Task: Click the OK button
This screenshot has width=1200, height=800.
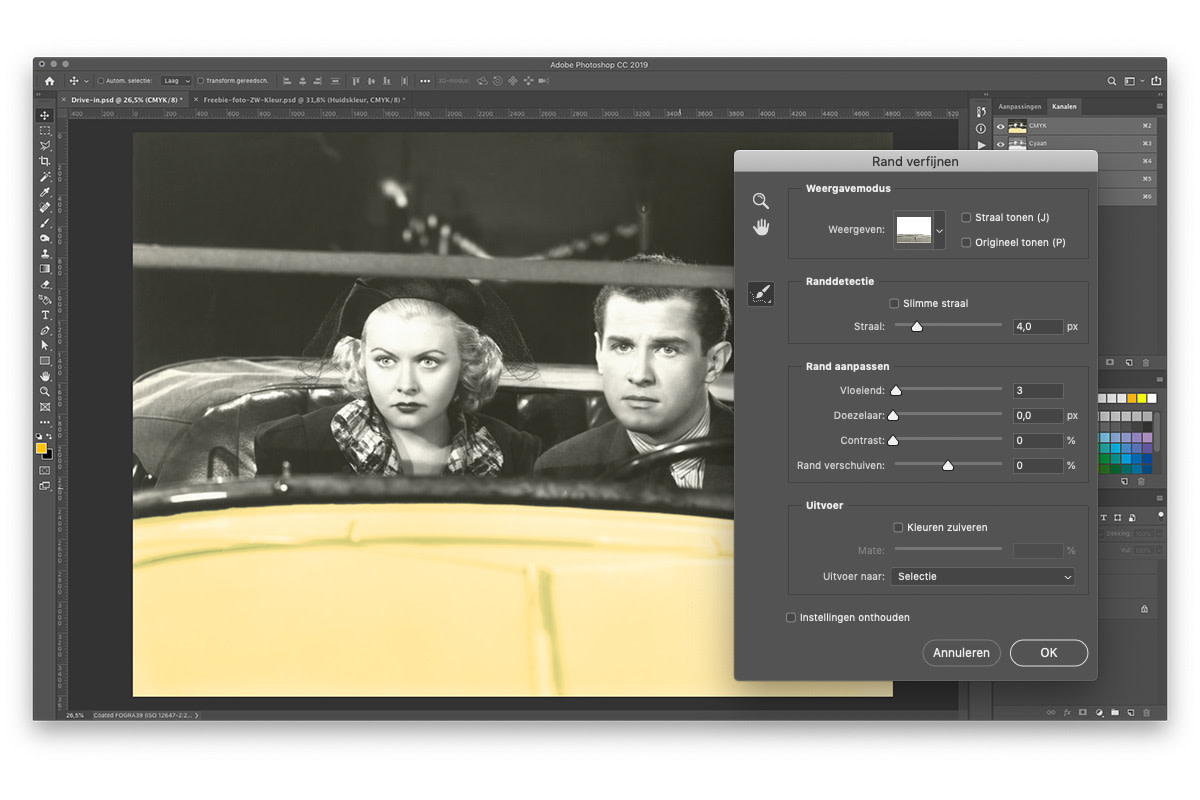Action: click(x=1048, y=653)
